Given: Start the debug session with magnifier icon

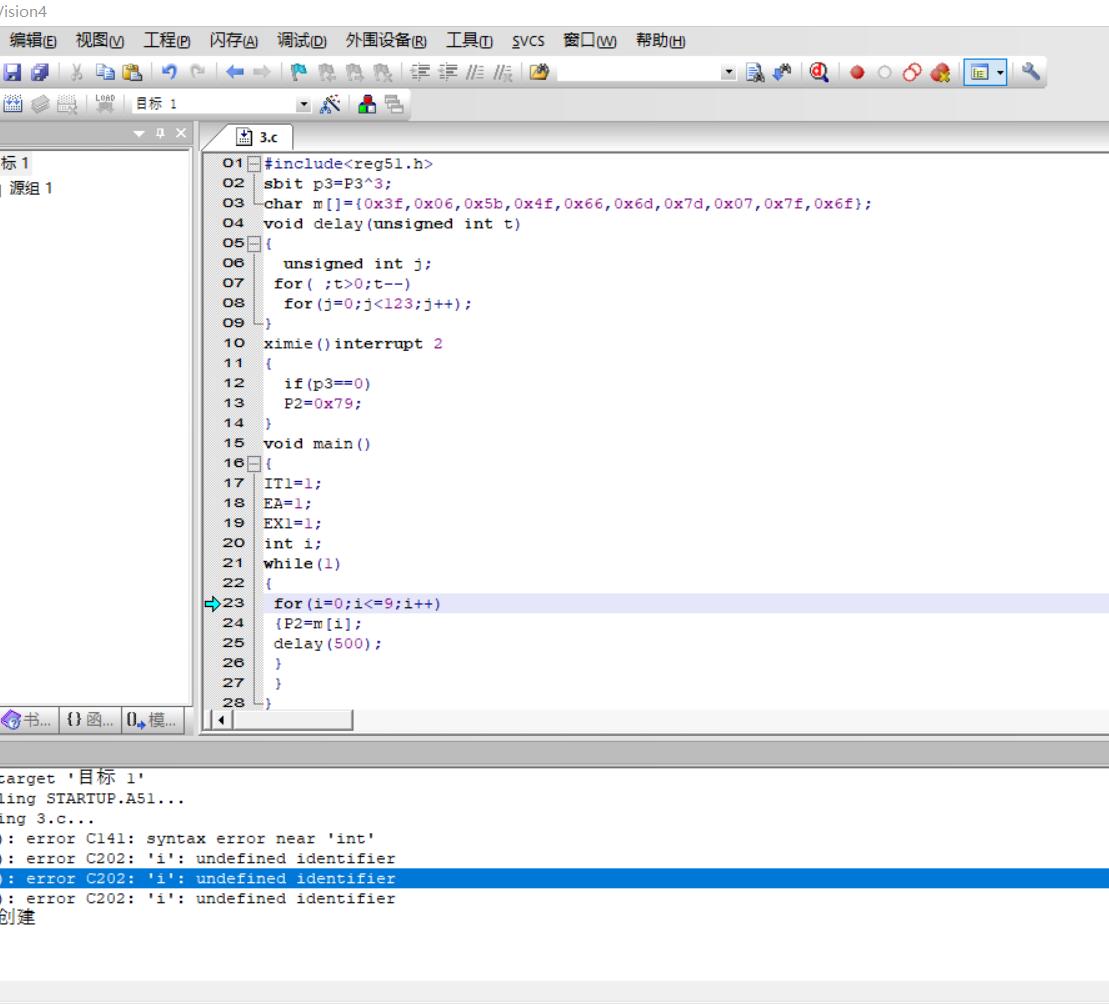Looking at the screenshot, I should point(819,72).
